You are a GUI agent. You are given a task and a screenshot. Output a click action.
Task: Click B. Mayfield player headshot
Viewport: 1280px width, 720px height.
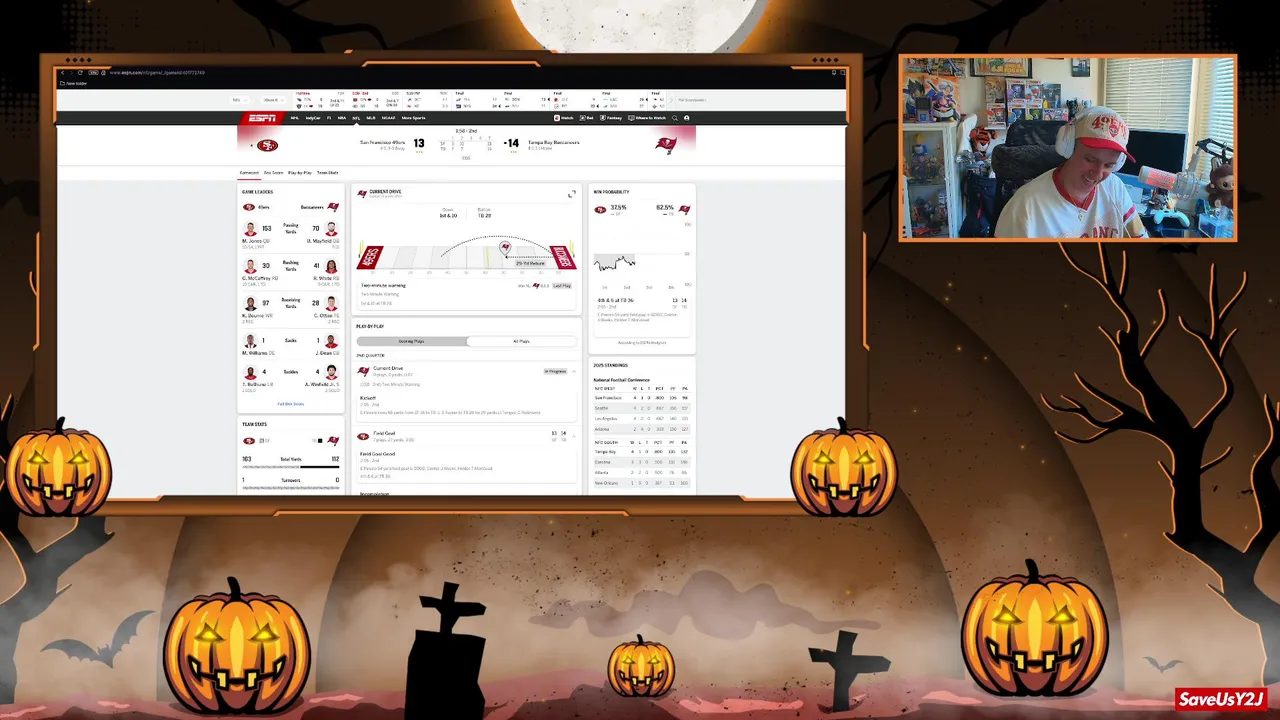pos(331,230)
